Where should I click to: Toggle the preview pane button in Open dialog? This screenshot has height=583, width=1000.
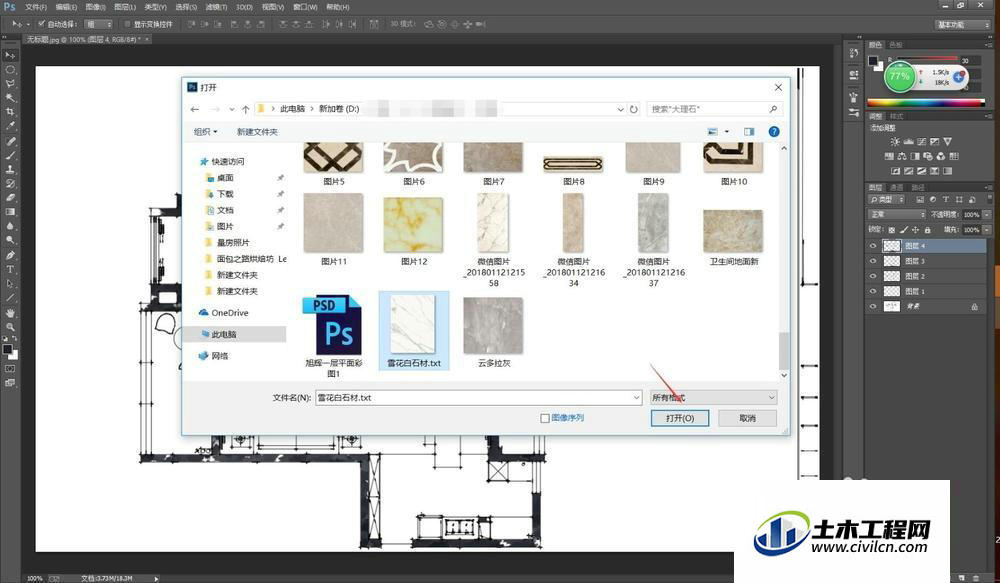click(x=749, y=131)
